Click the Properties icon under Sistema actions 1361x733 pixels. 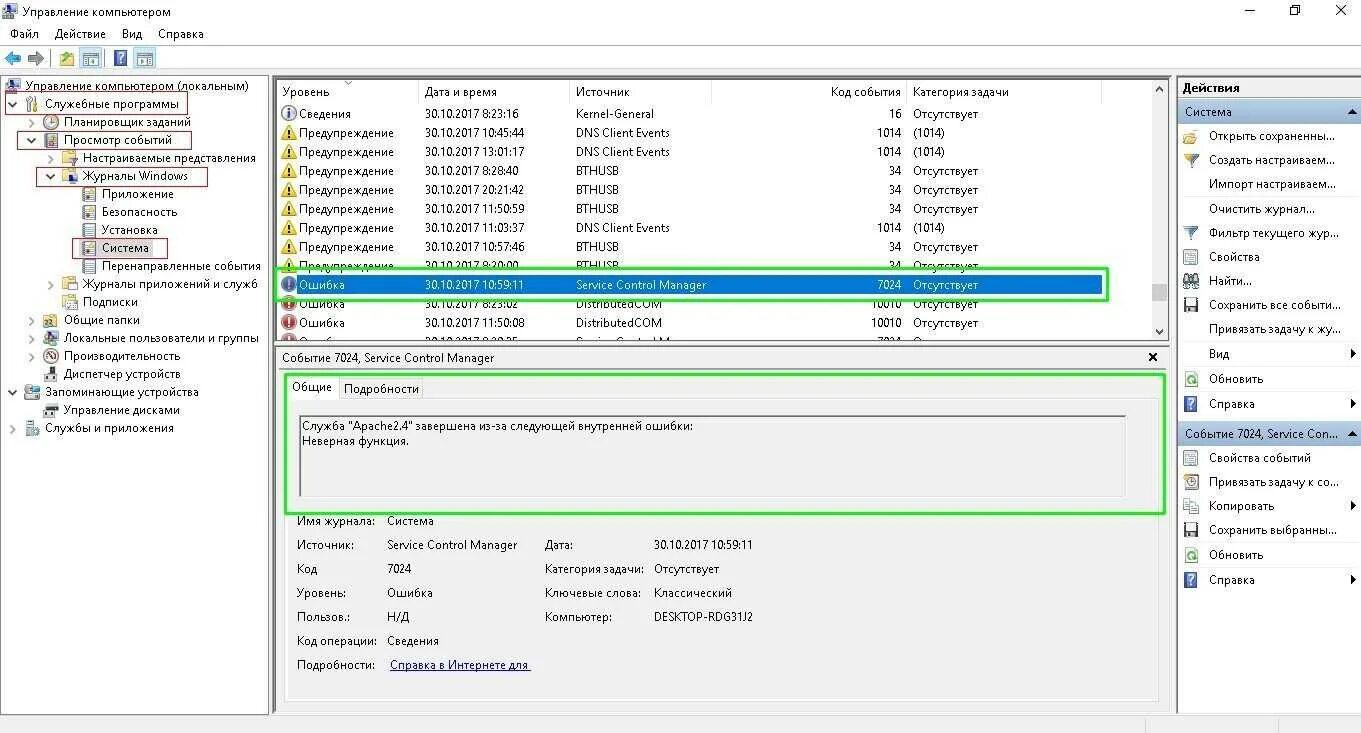point(1191,257)
